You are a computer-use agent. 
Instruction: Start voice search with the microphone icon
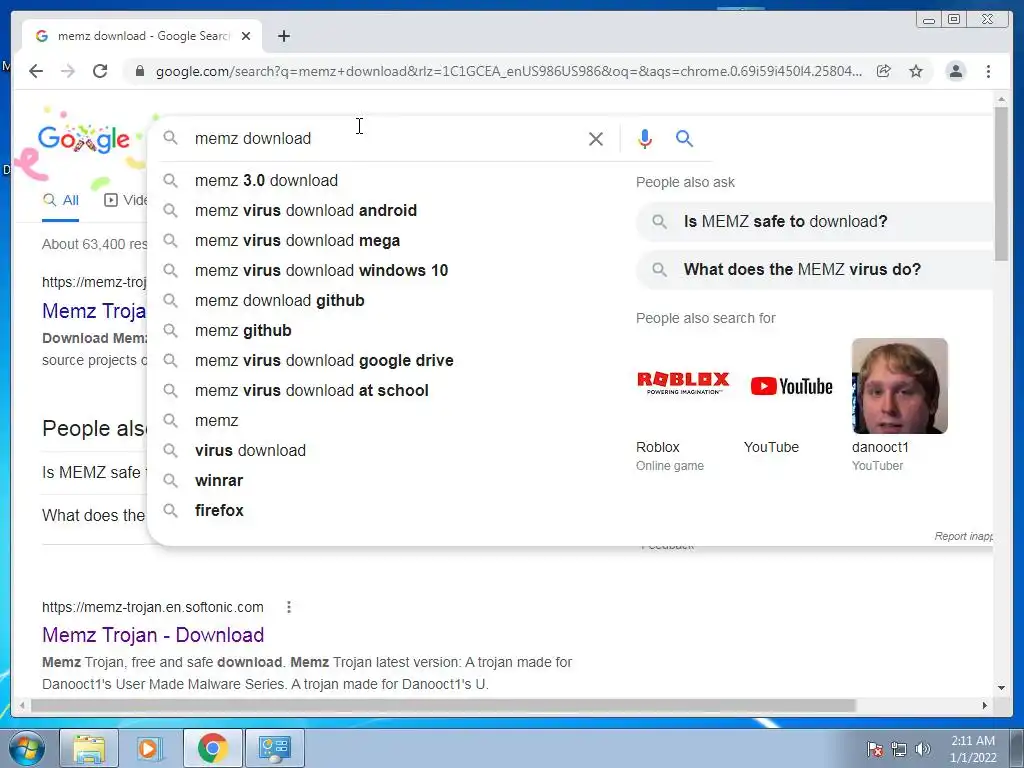[645, 138]
